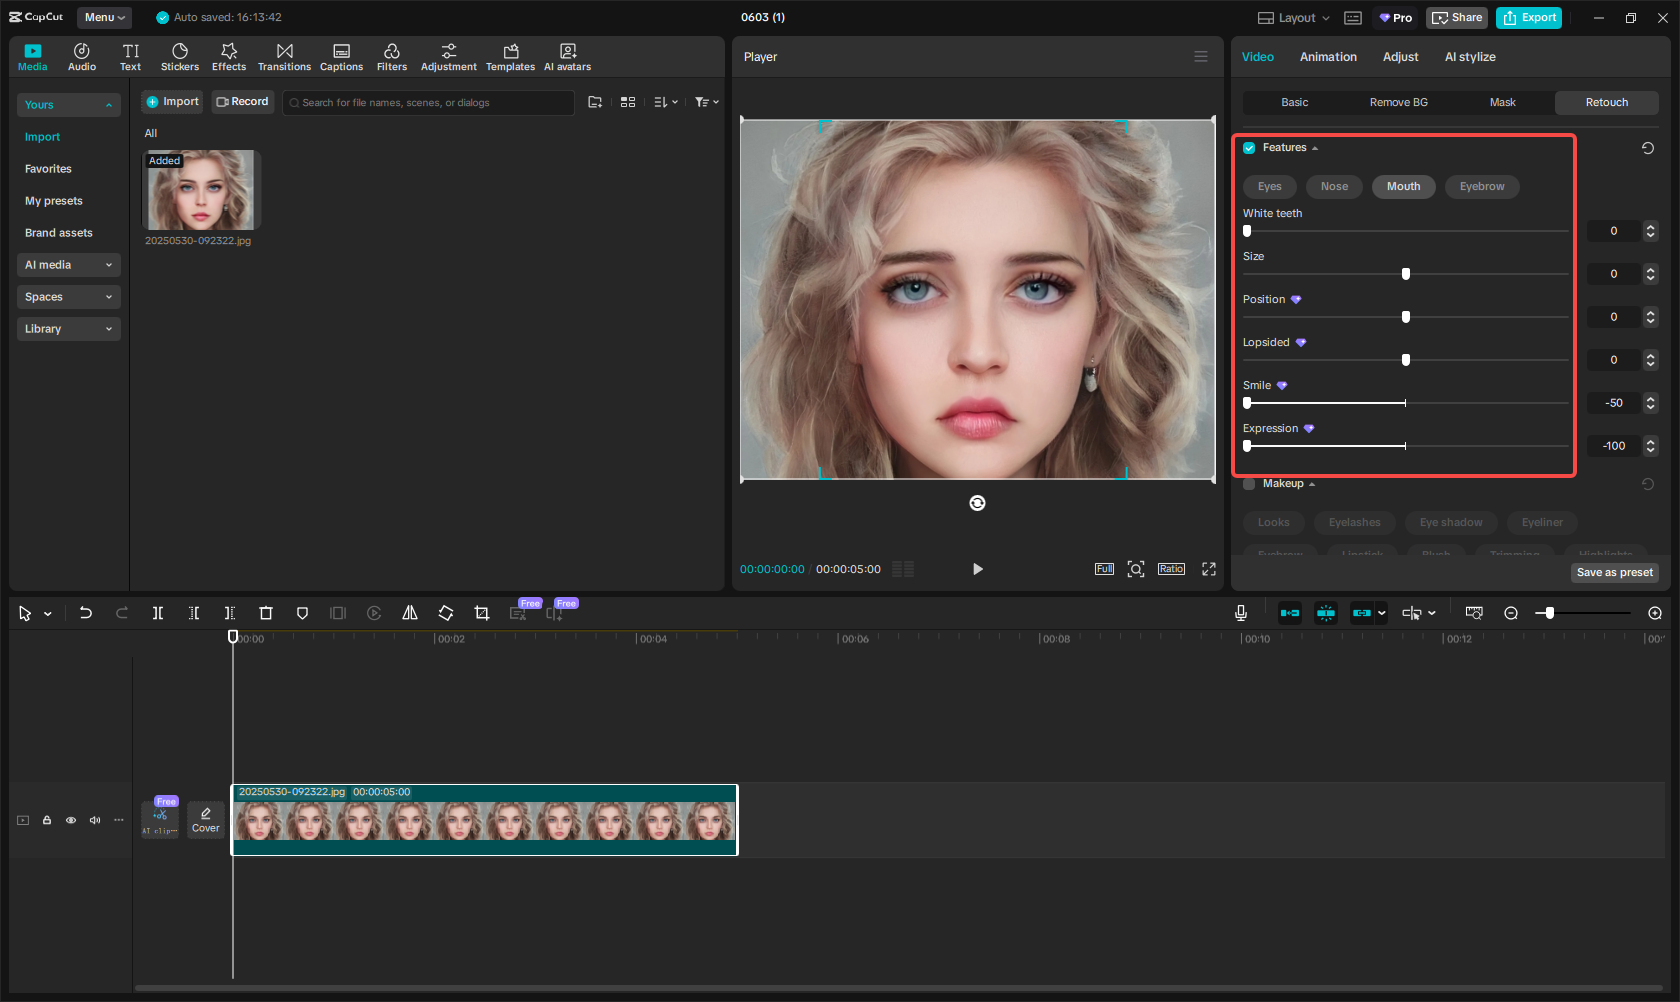The height and width of the screenshot is (1002, 1680).
Task: Open the AI media dropdown
Action: 68,264
